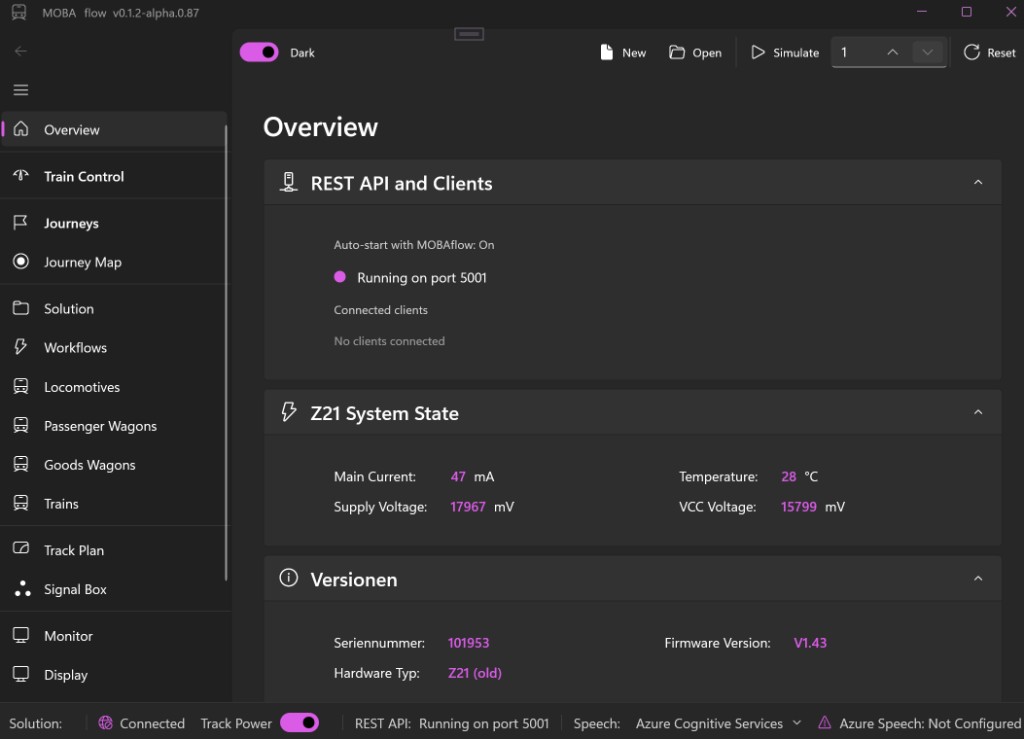Click the Journey Map circle icon
1024x739 pixels.
pos(21,262)
